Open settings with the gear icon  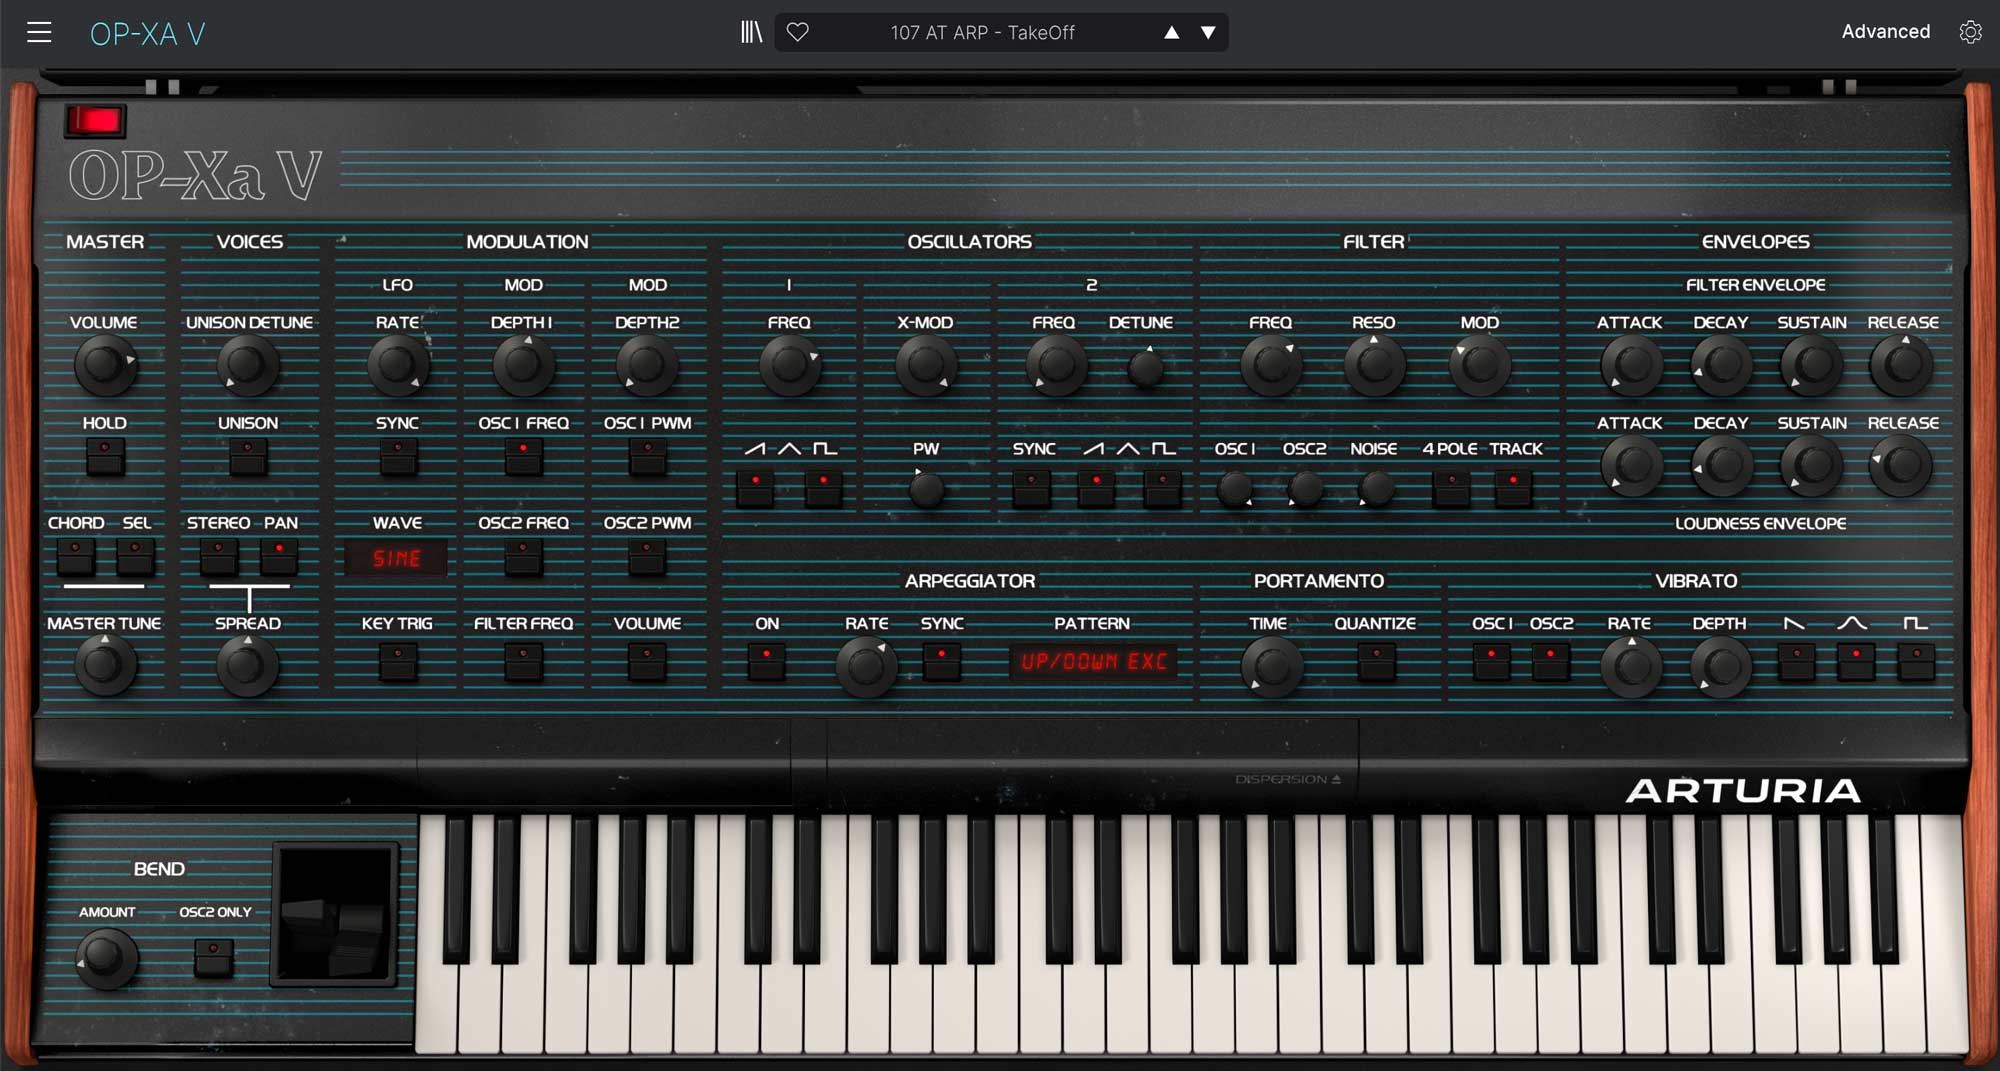tap(1969, 33)
